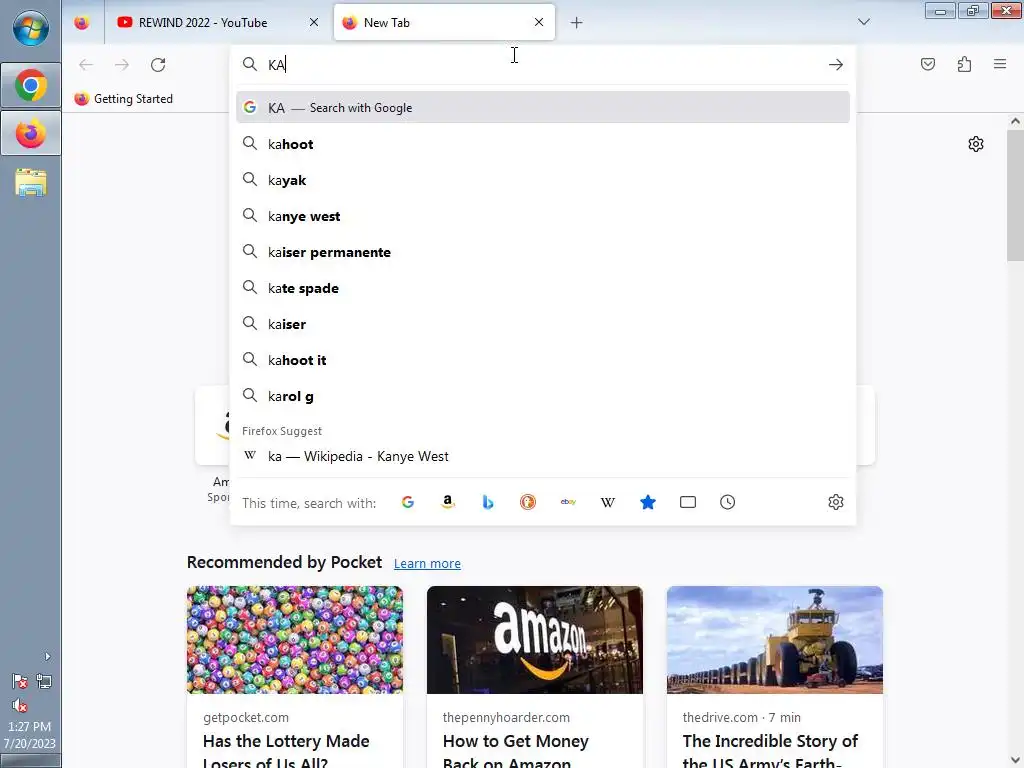
Task: Go back one page
Action: pos(86,65)
